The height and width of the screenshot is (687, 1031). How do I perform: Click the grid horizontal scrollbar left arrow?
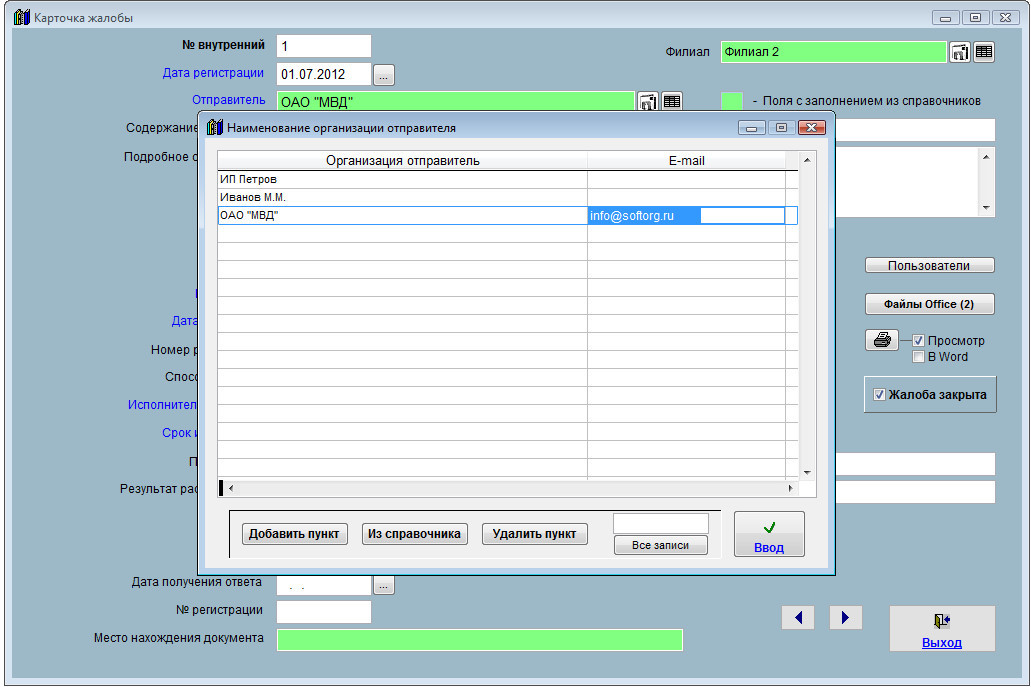point(231,488)
